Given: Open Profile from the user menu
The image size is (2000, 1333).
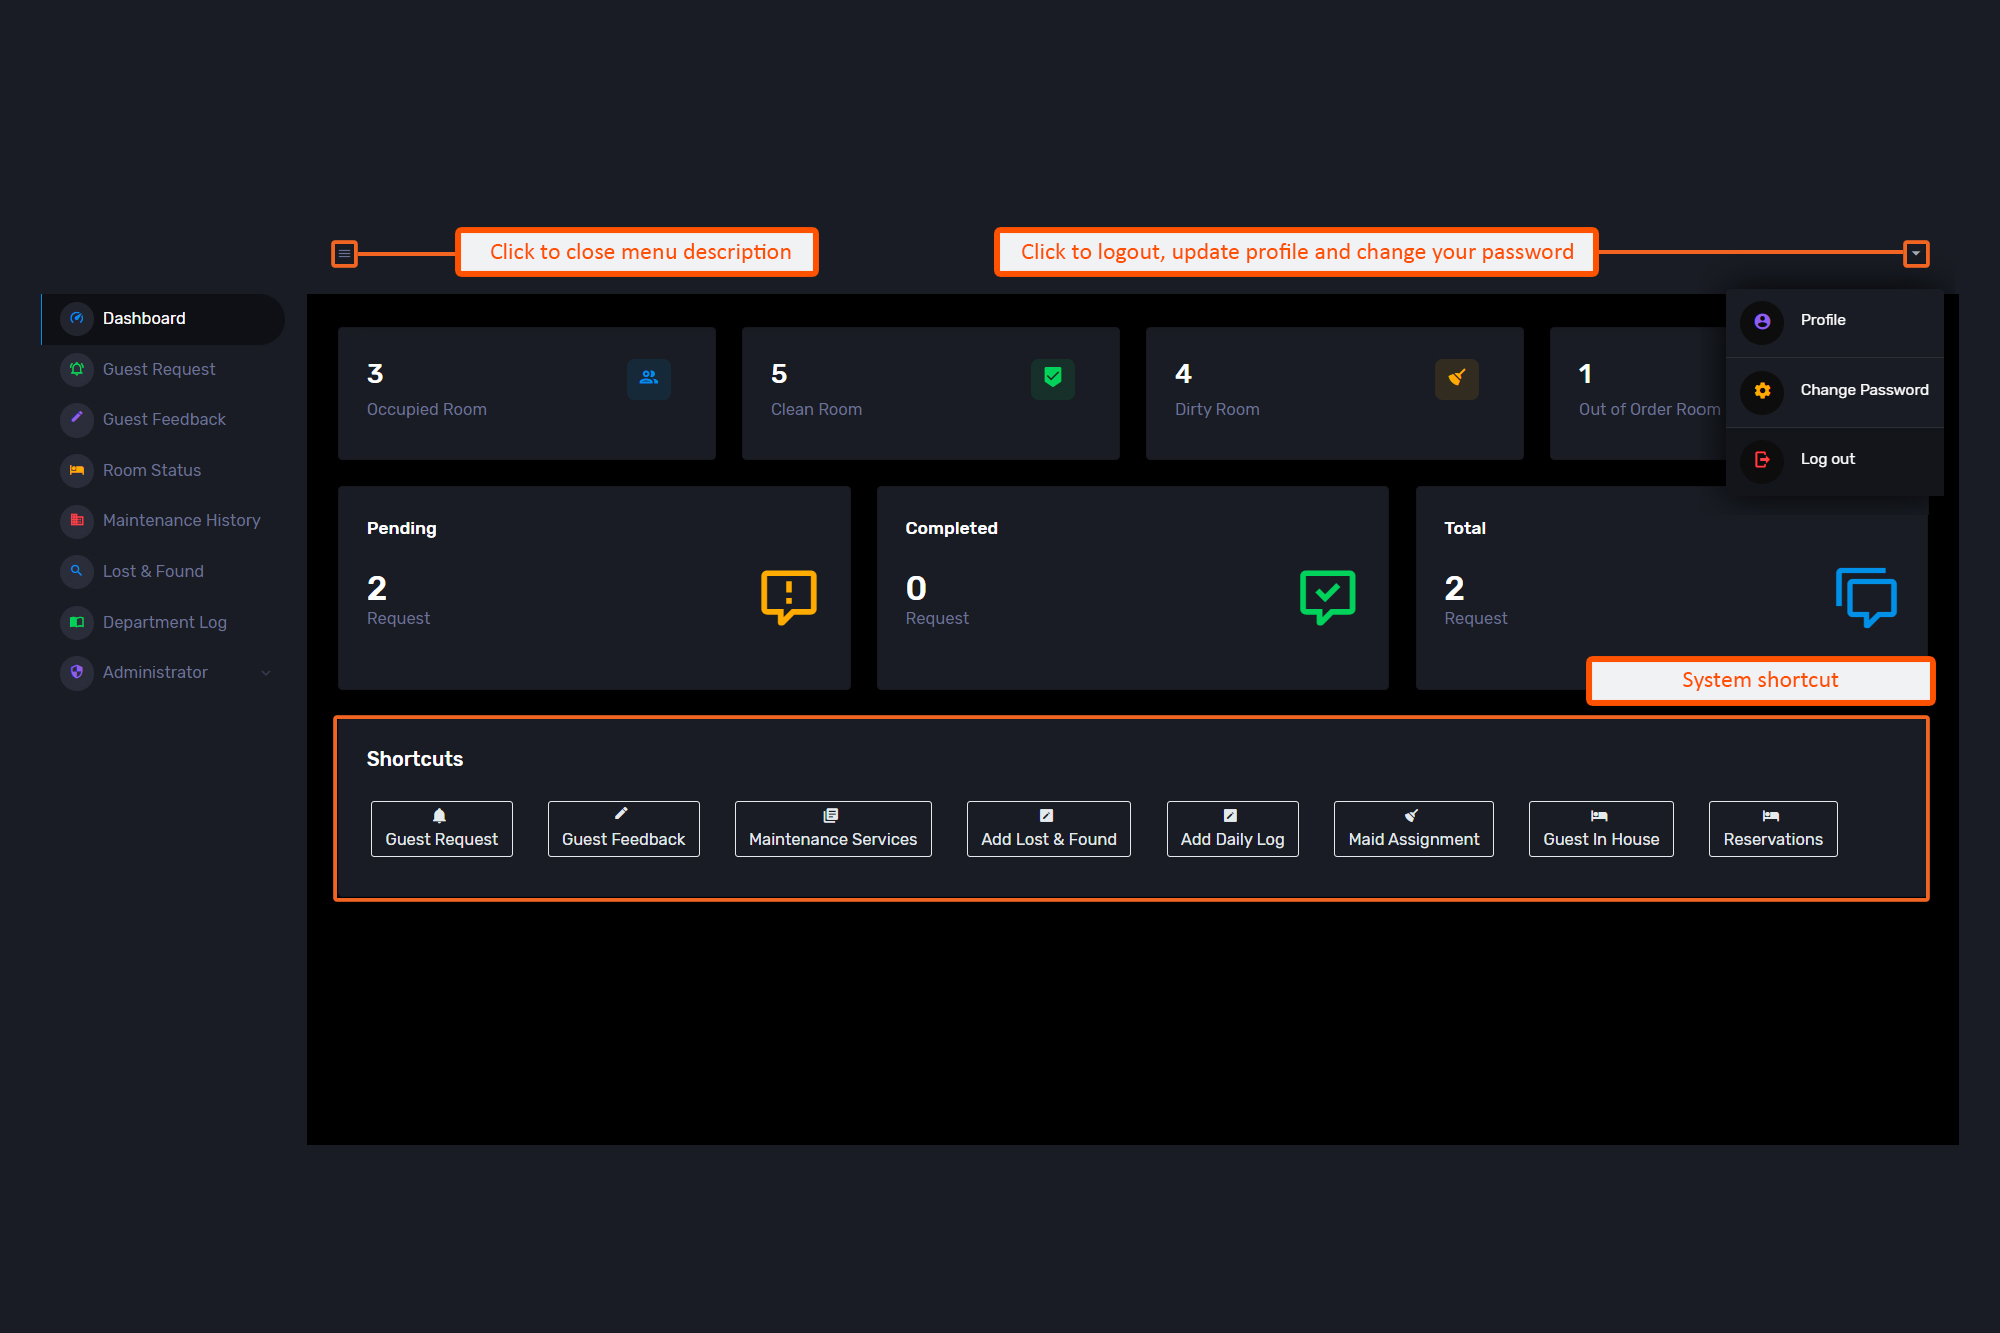Looking at the screenshot, I should [1823, 320].
